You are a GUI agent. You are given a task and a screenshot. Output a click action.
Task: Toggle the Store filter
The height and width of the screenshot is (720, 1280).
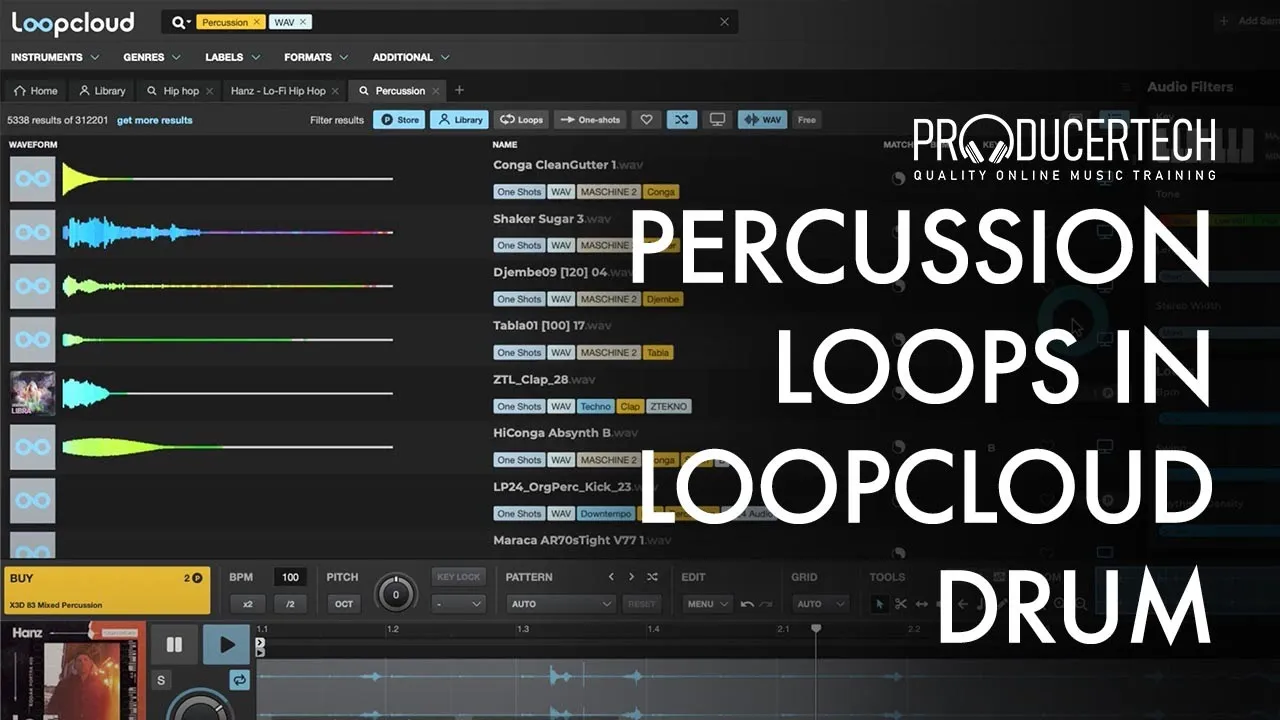click(x=399, y=120)
